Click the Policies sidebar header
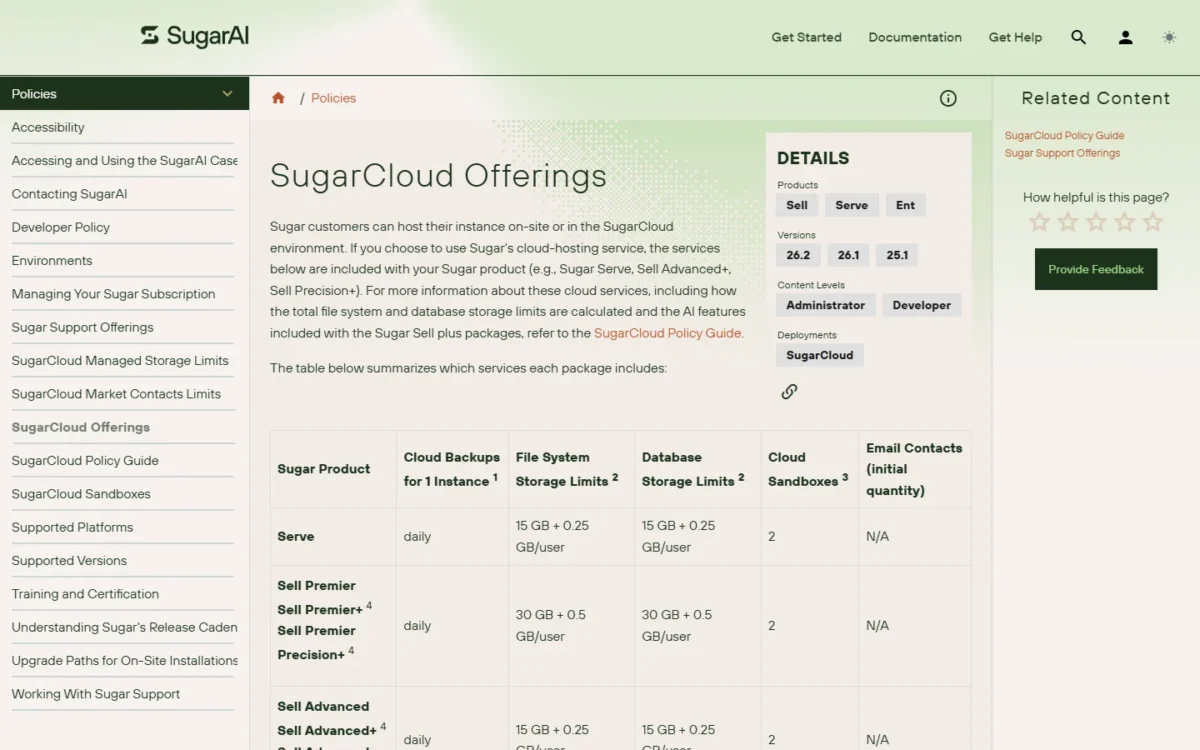Screen dimensions: 1200x750 click(x=124, y=94)
